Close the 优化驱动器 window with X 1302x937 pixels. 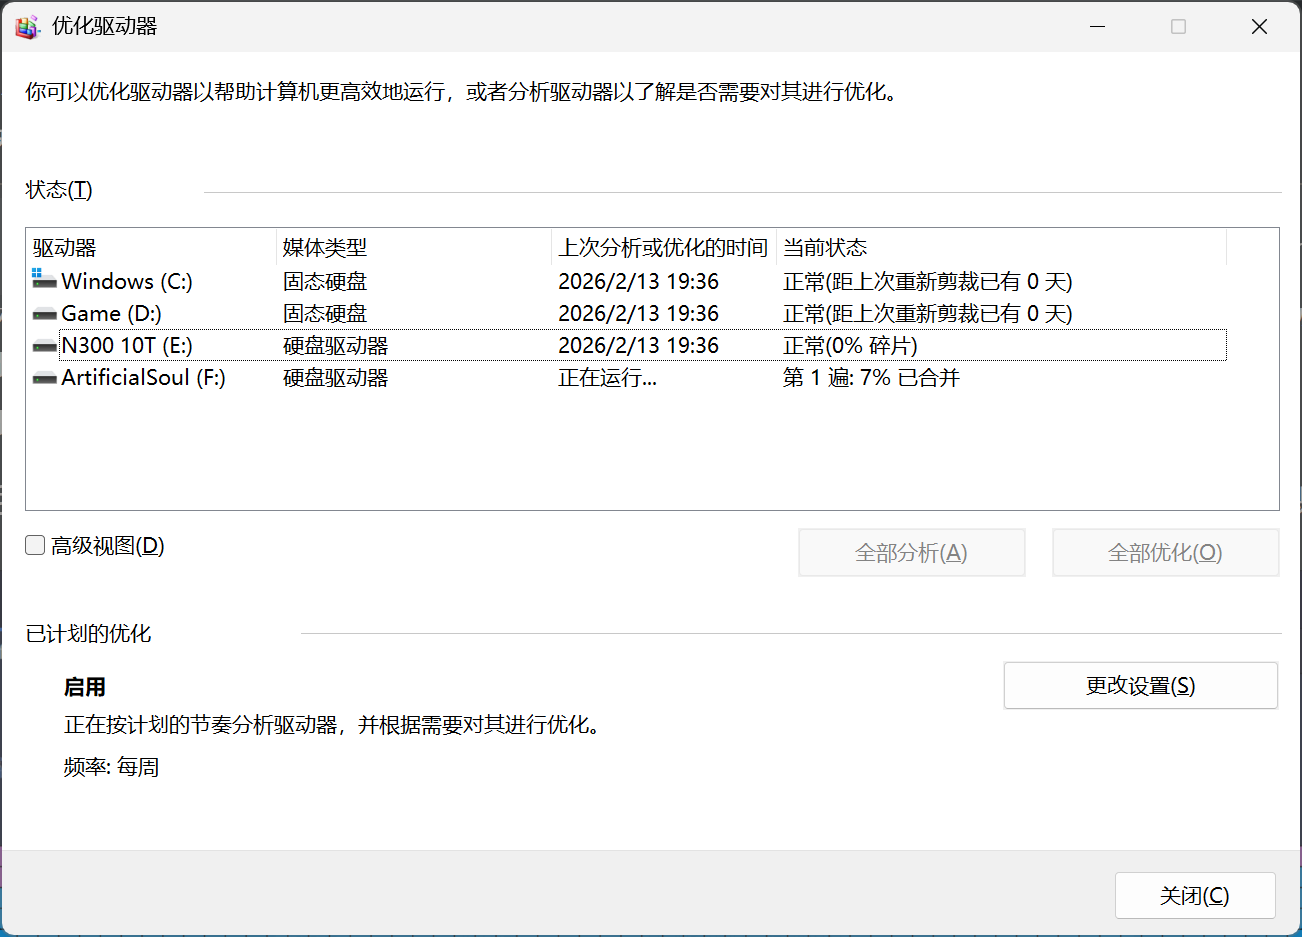[x=1260, y=27]
